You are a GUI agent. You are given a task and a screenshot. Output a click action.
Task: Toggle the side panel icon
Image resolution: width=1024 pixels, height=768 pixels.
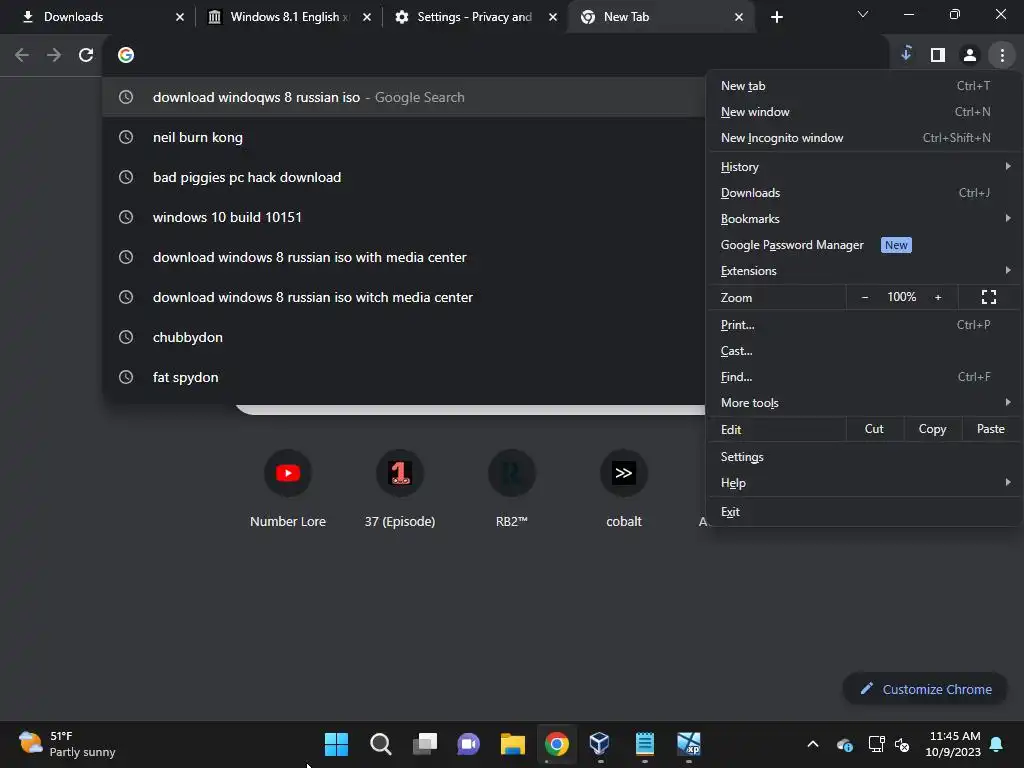(x=938, y=55)
